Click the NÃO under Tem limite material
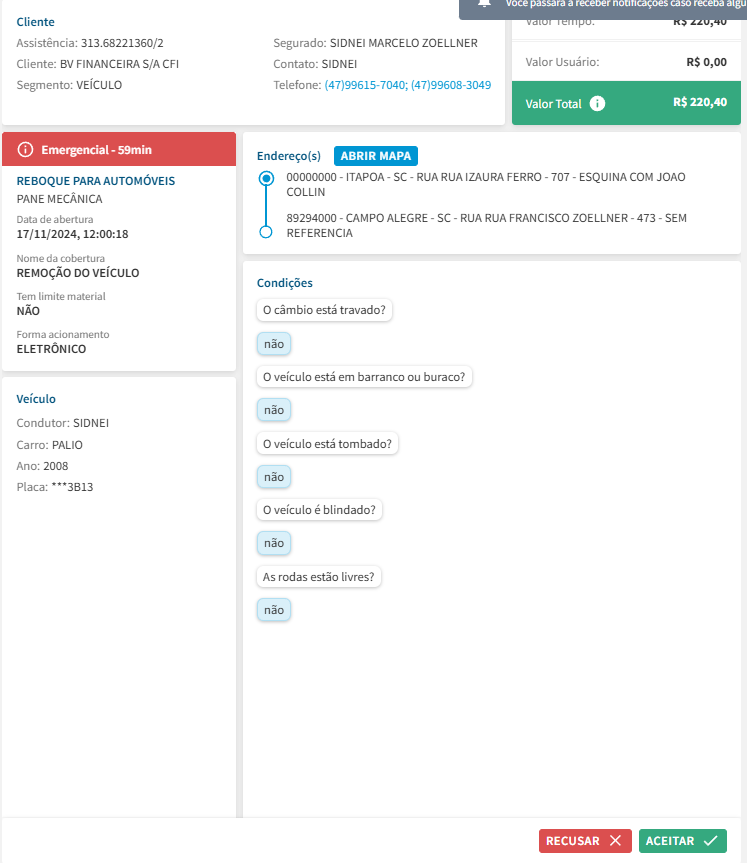The image size is (747, 863). click(x=28, y=311)
